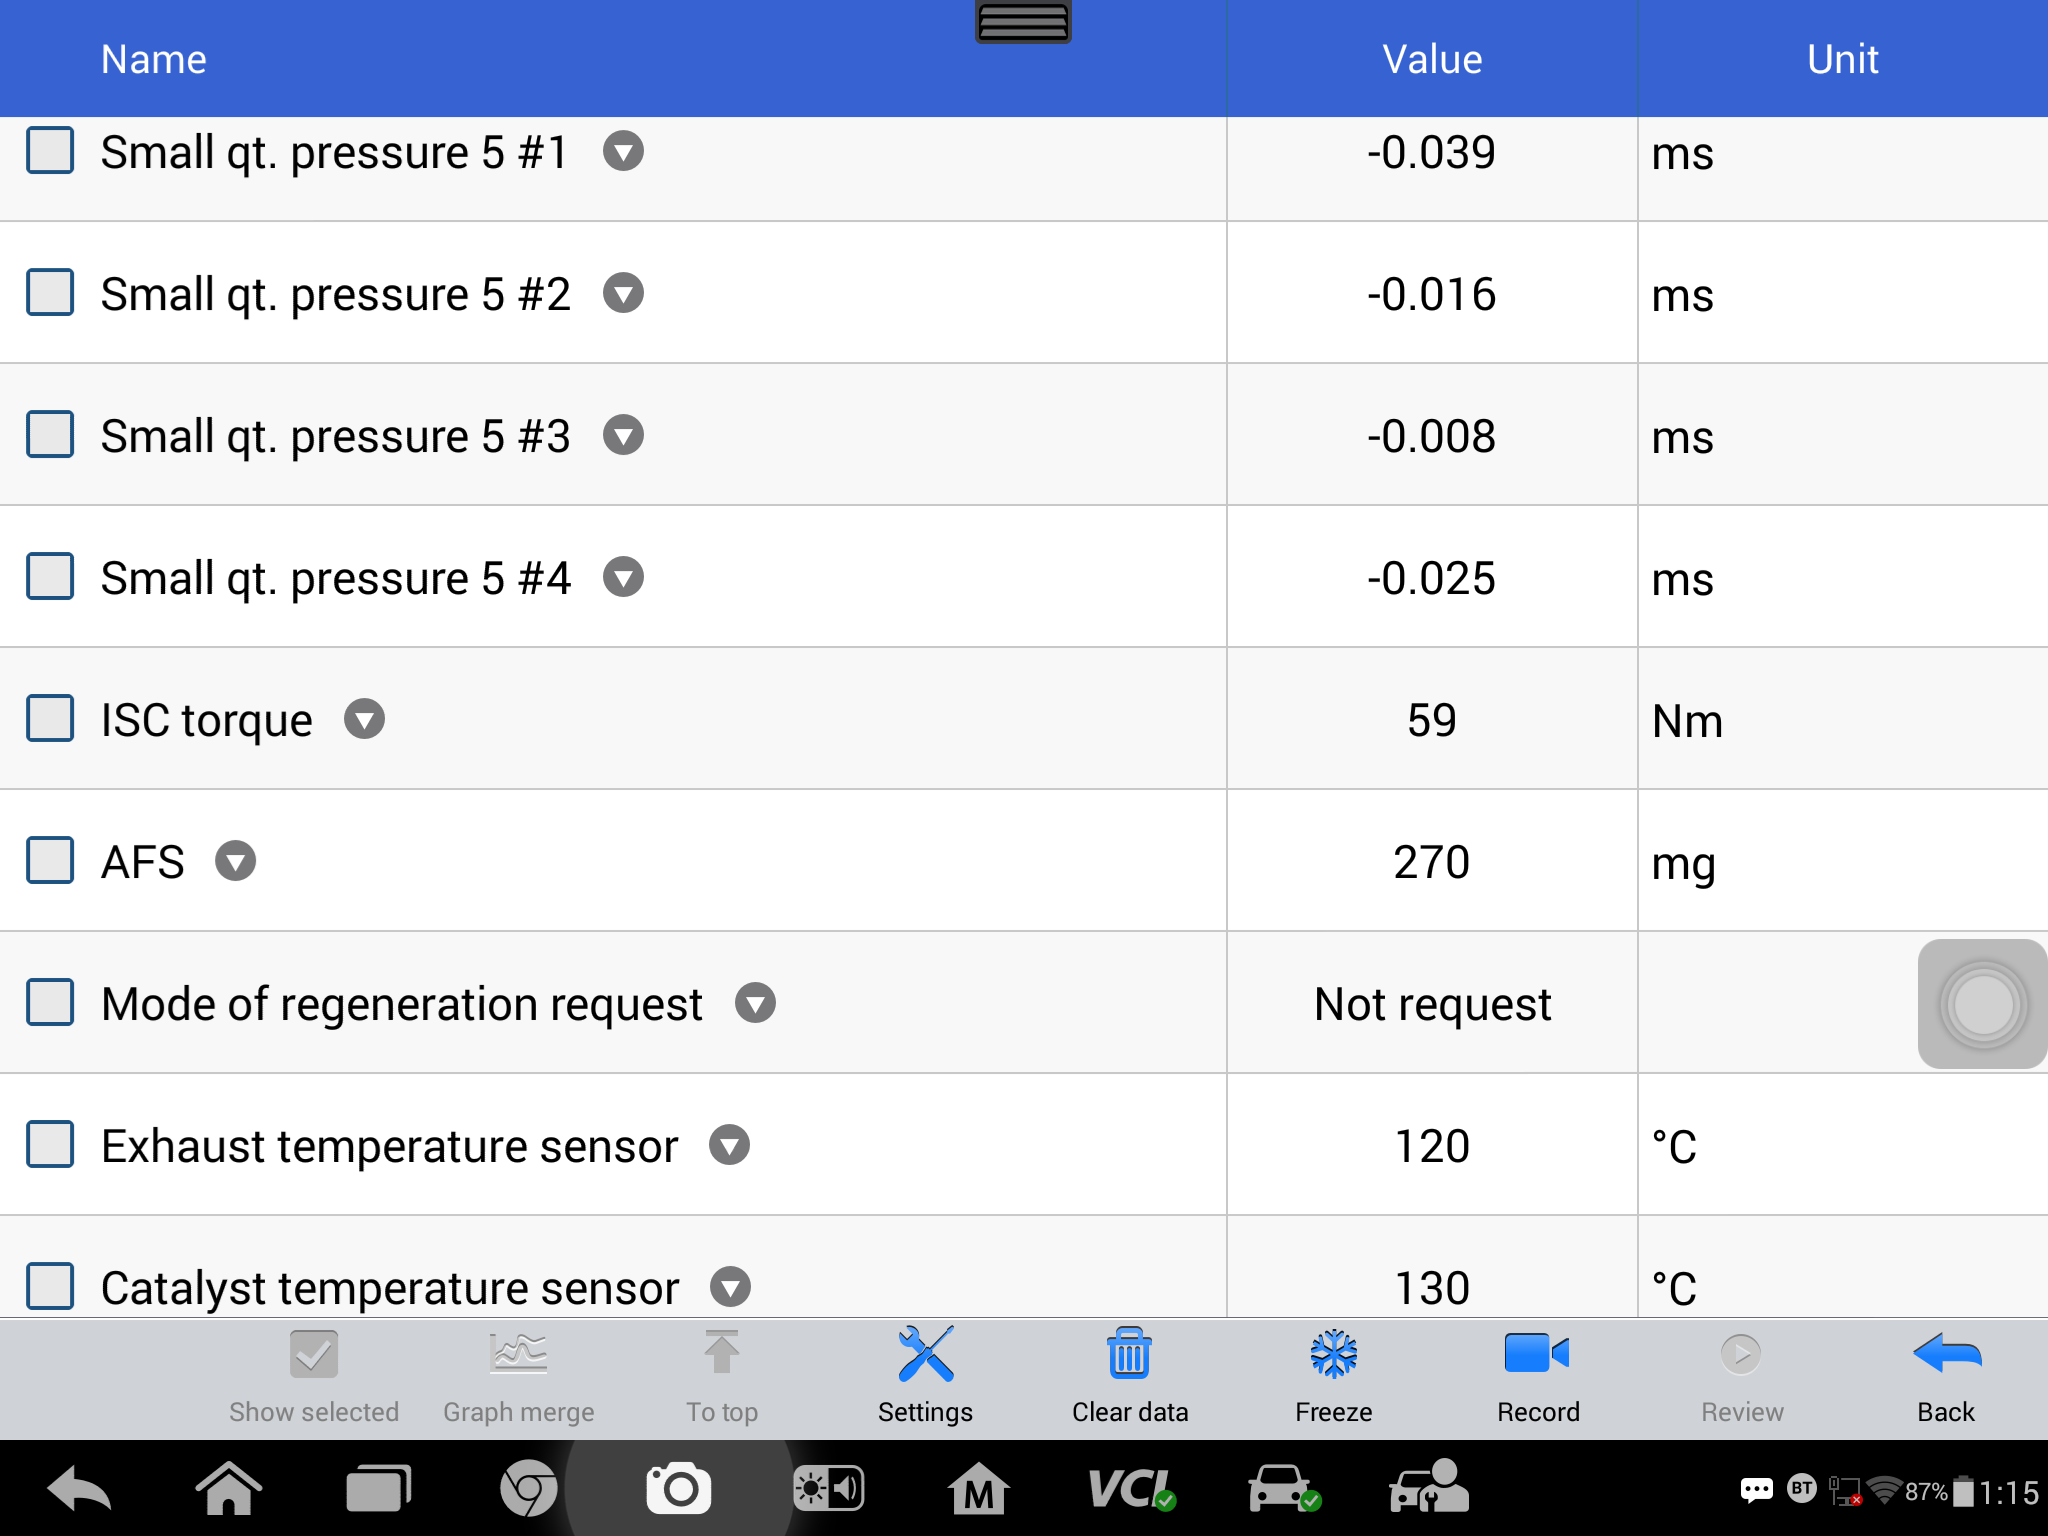Open Catalyst temperature sensor dropdown arrow
Screen dimensions: 2048x1536
pos(730,1288)
